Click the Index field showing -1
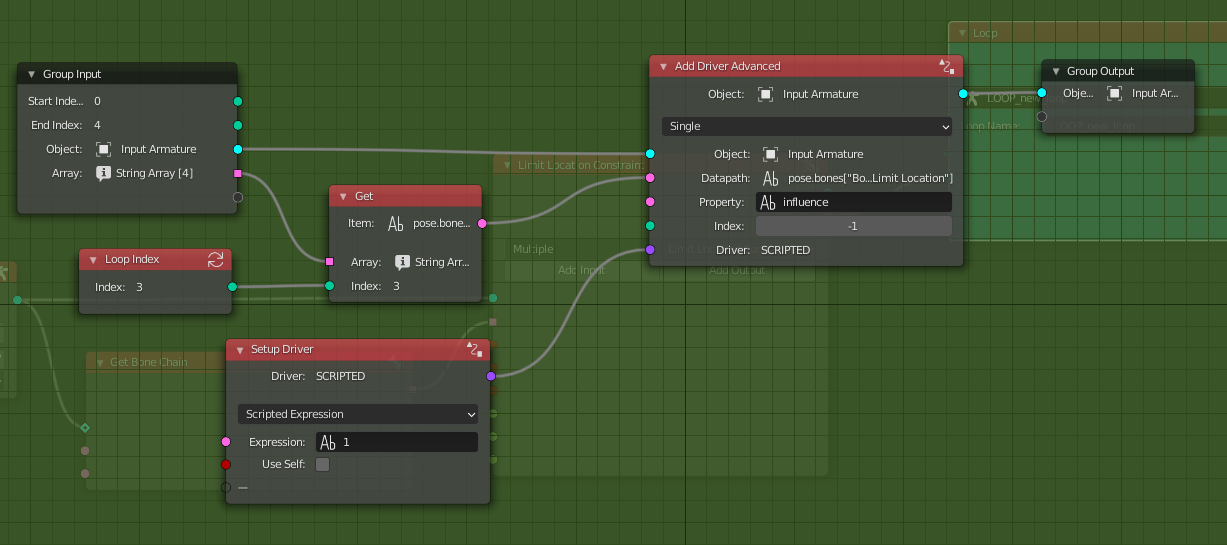 click(x=854, y=226)
